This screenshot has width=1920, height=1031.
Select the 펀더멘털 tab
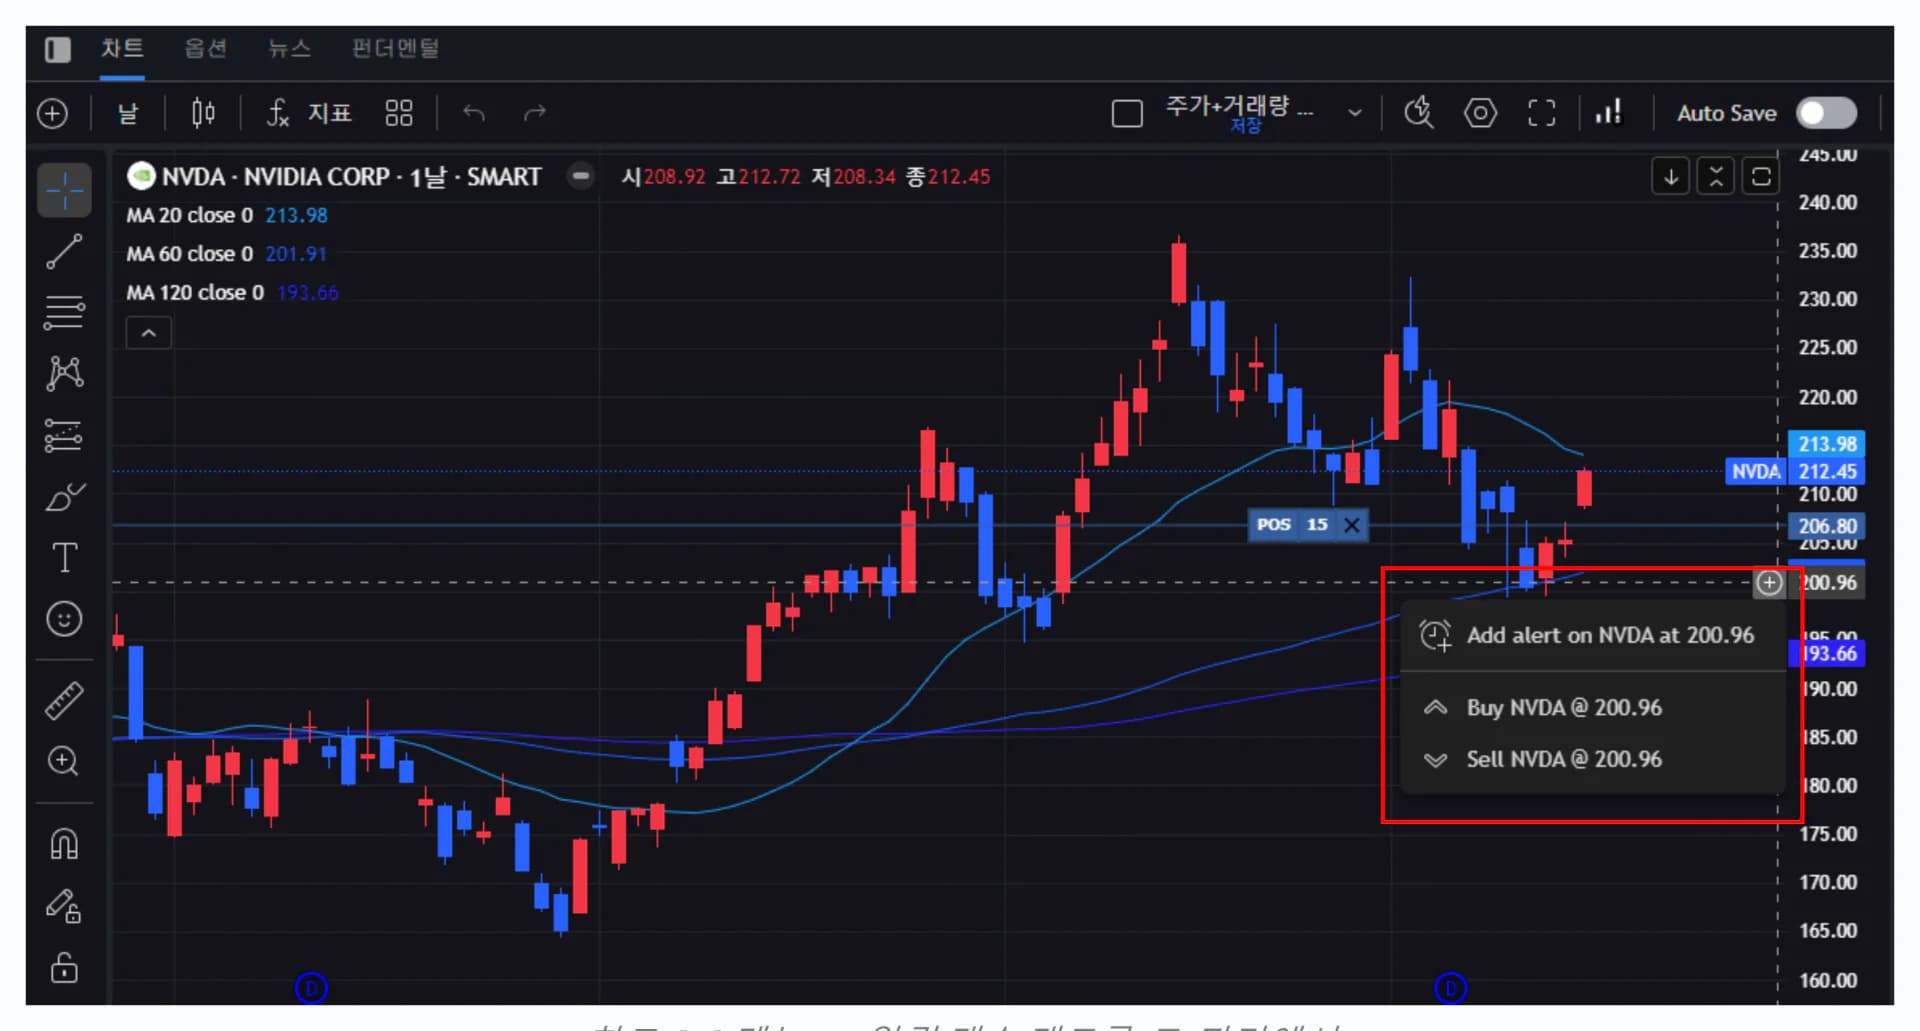[x=395, y=48]
